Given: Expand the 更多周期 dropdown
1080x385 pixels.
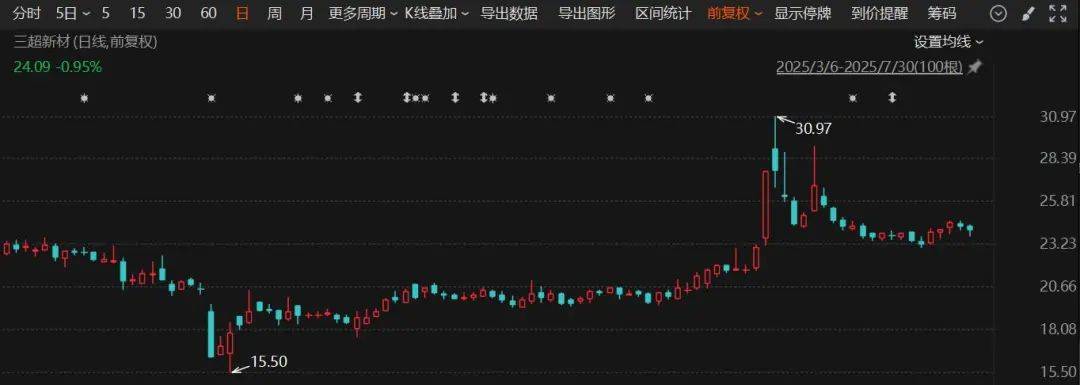Looking at the screenshot, I should coord(362,13).
